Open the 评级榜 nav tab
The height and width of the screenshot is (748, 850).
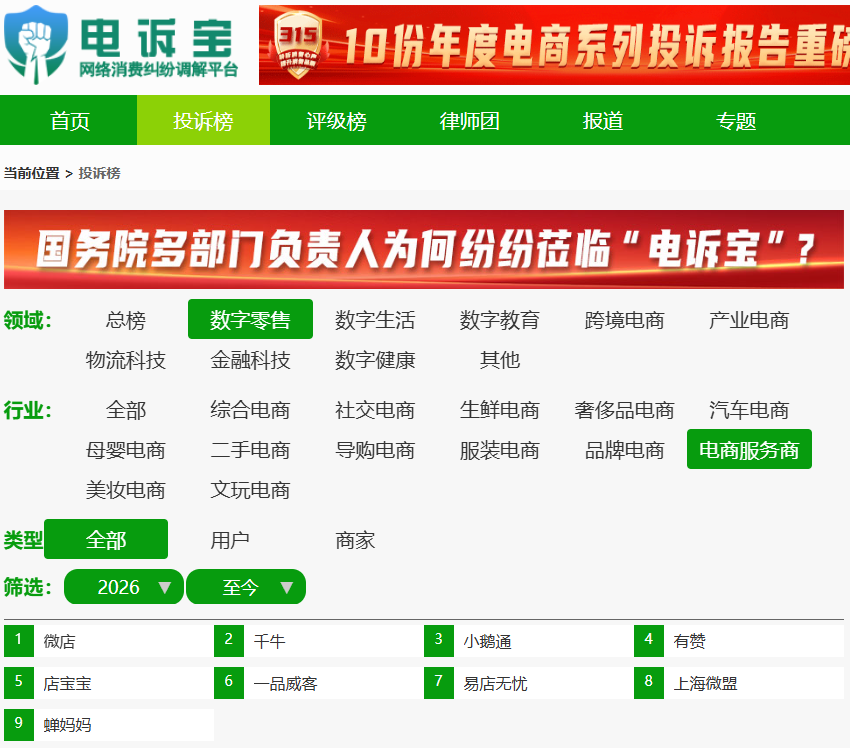coord(336,120)
